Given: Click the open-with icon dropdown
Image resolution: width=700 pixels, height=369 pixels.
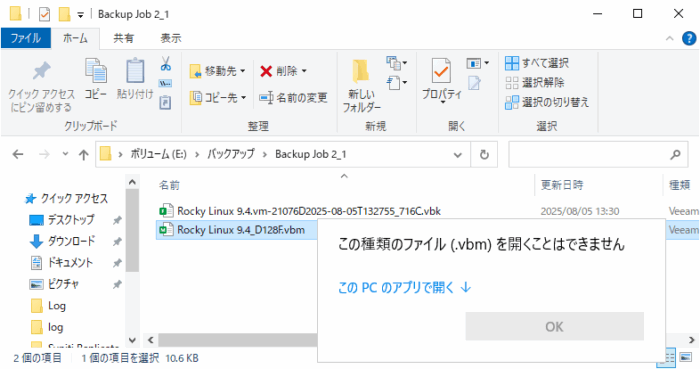Looking at the screenshot, I should coord(477,63).
